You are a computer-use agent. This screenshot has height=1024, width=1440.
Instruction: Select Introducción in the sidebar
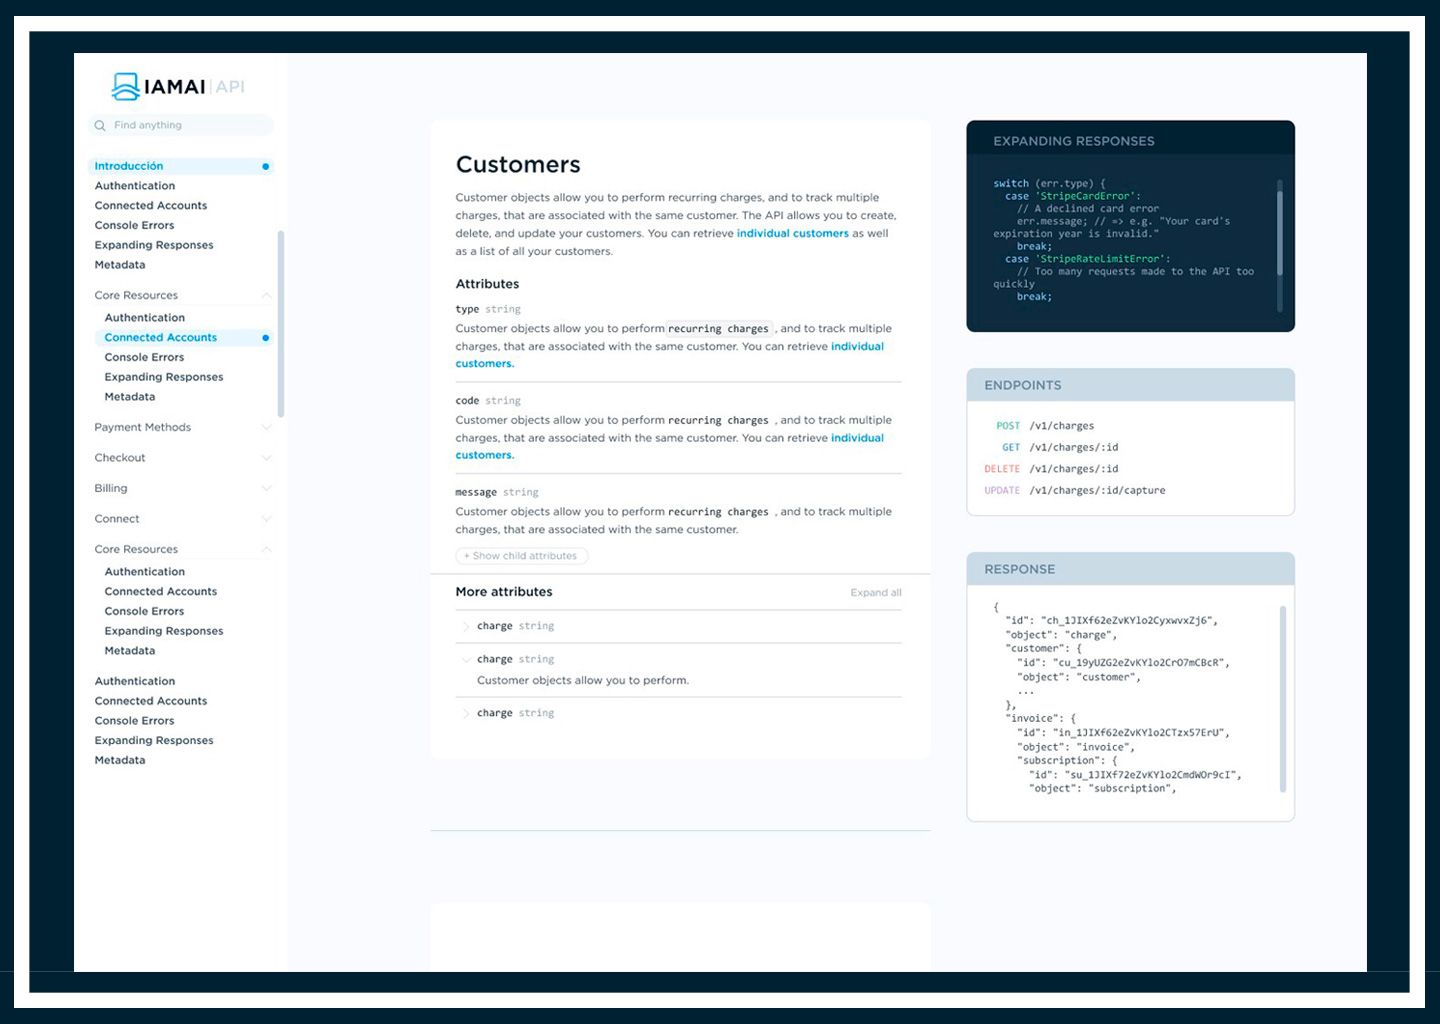coord(129,166)
